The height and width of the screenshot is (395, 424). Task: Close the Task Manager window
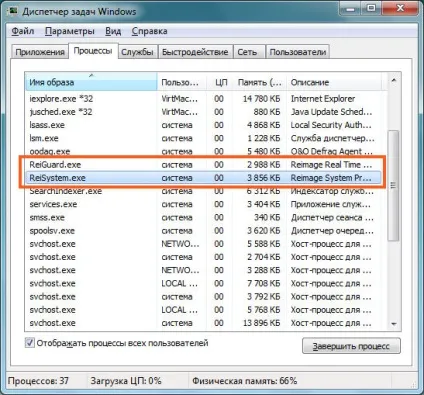(x=401, y=8)
